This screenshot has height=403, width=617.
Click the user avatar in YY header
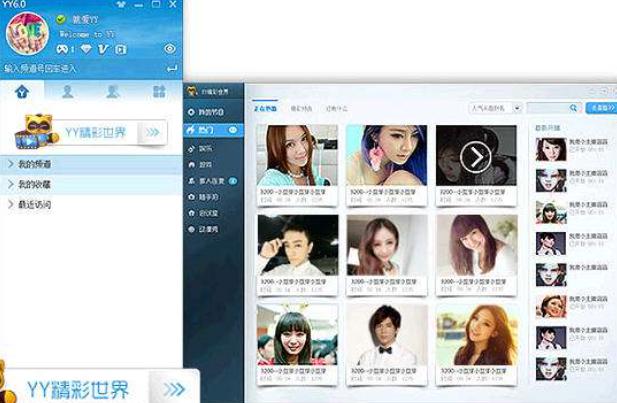click(27, 33)
